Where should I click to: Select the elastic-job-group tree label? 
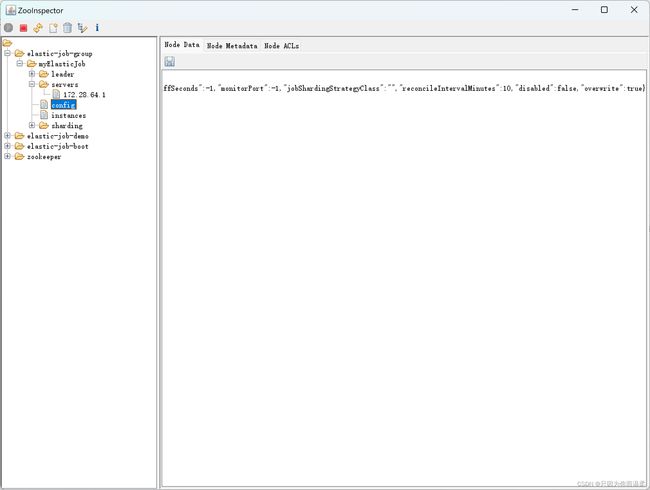[60, 53]
